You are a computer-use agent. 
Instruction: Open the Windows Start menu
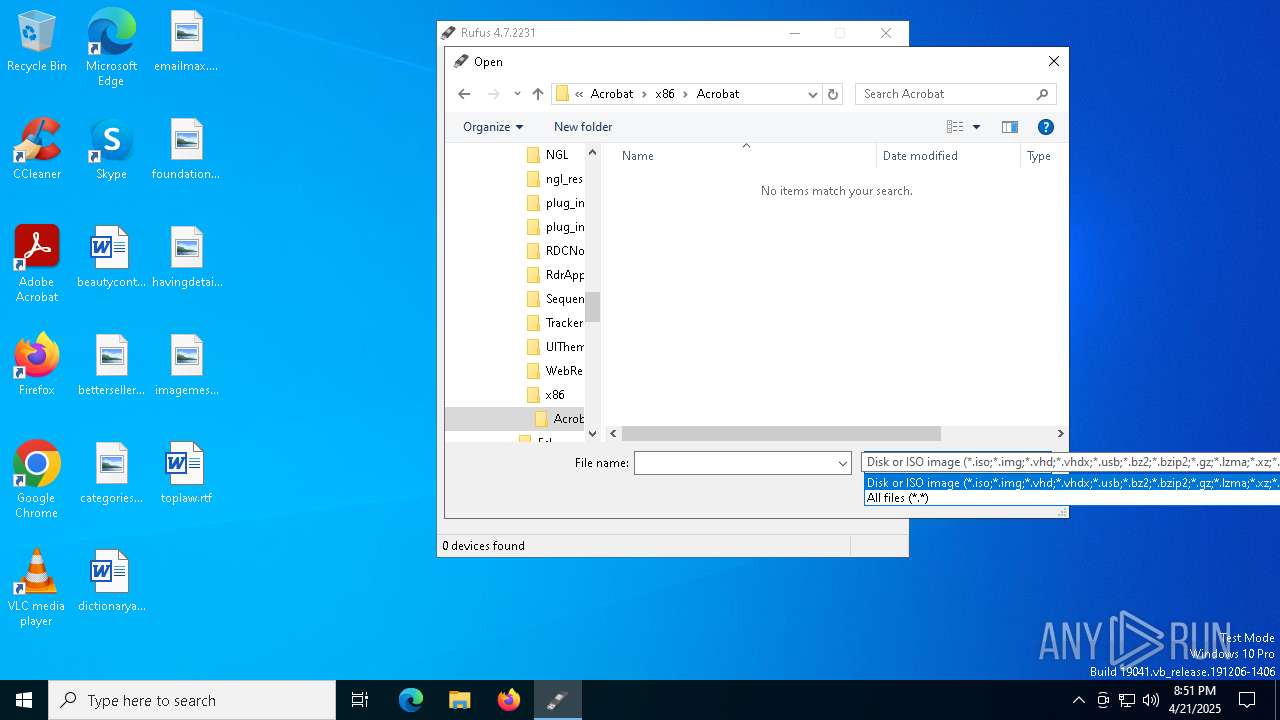click(x=24, y=700)
